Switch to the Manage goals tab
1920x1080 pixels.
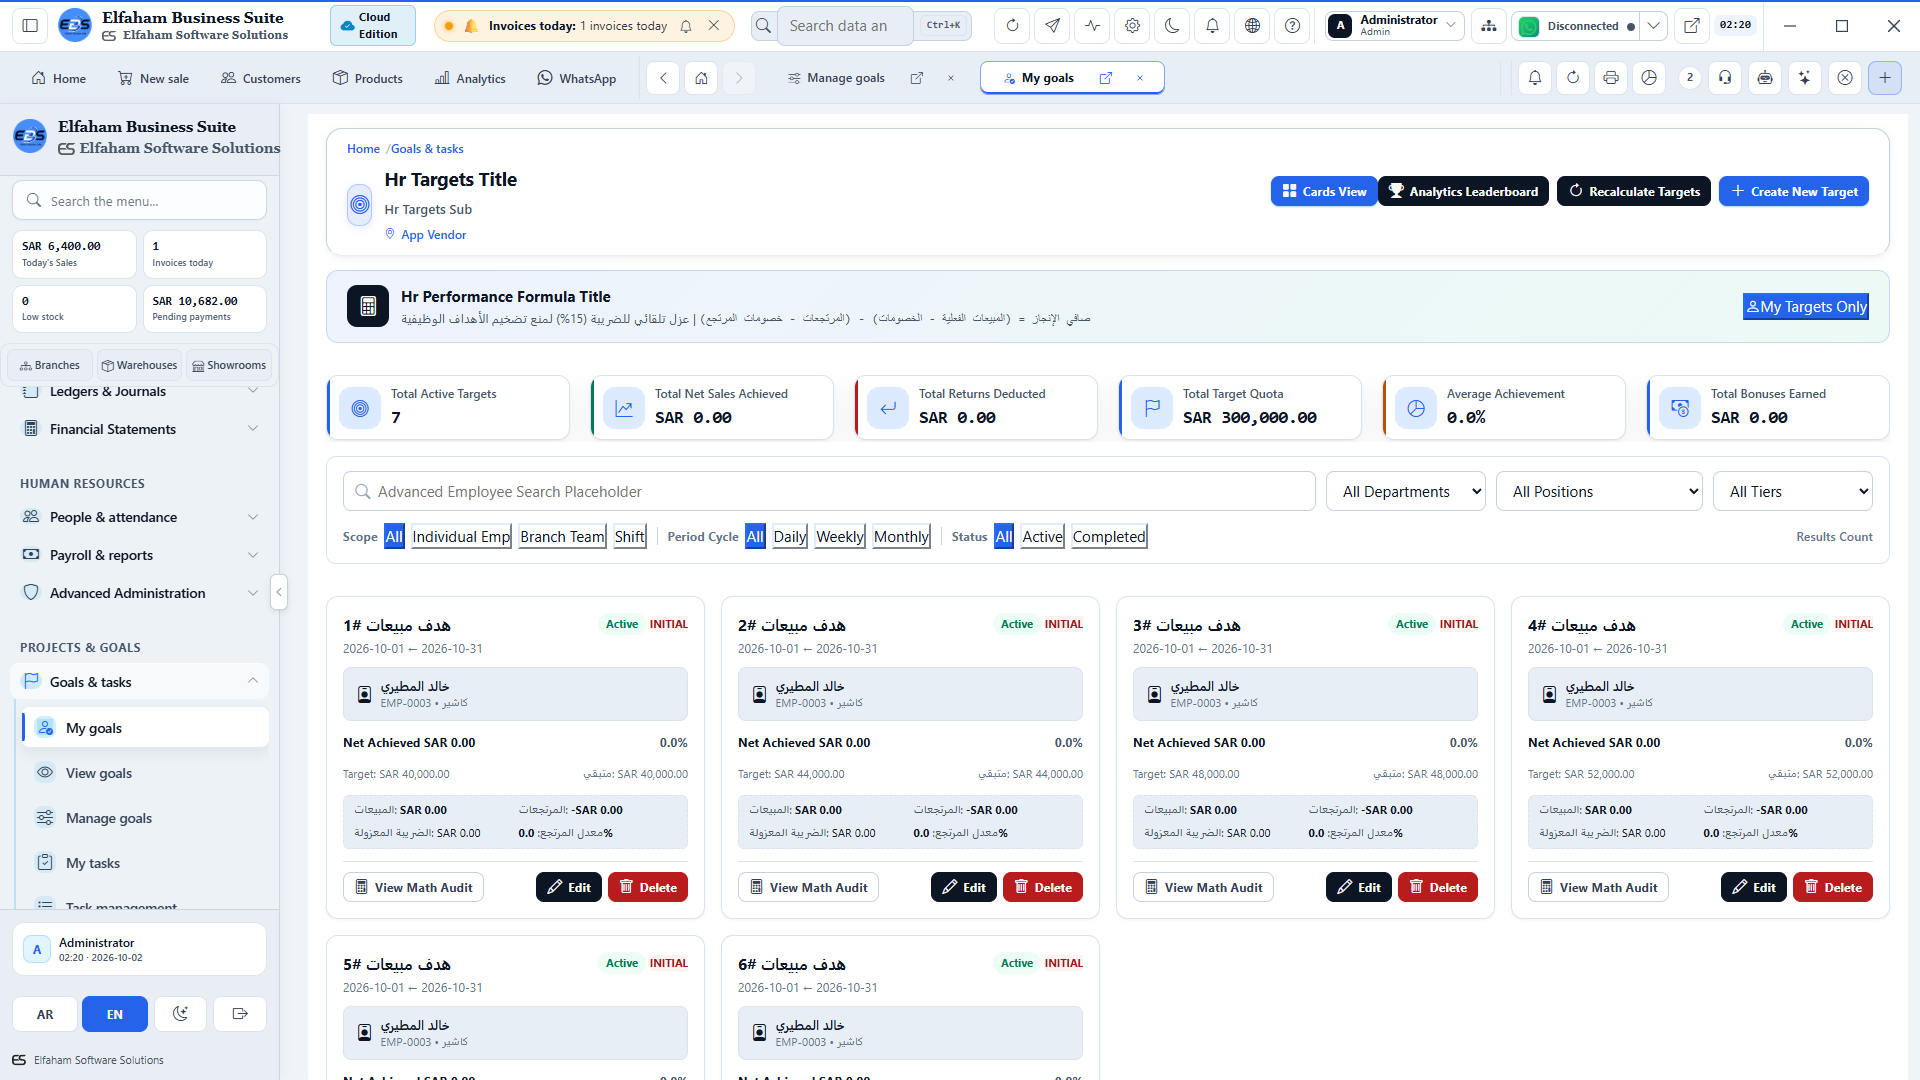845,78
